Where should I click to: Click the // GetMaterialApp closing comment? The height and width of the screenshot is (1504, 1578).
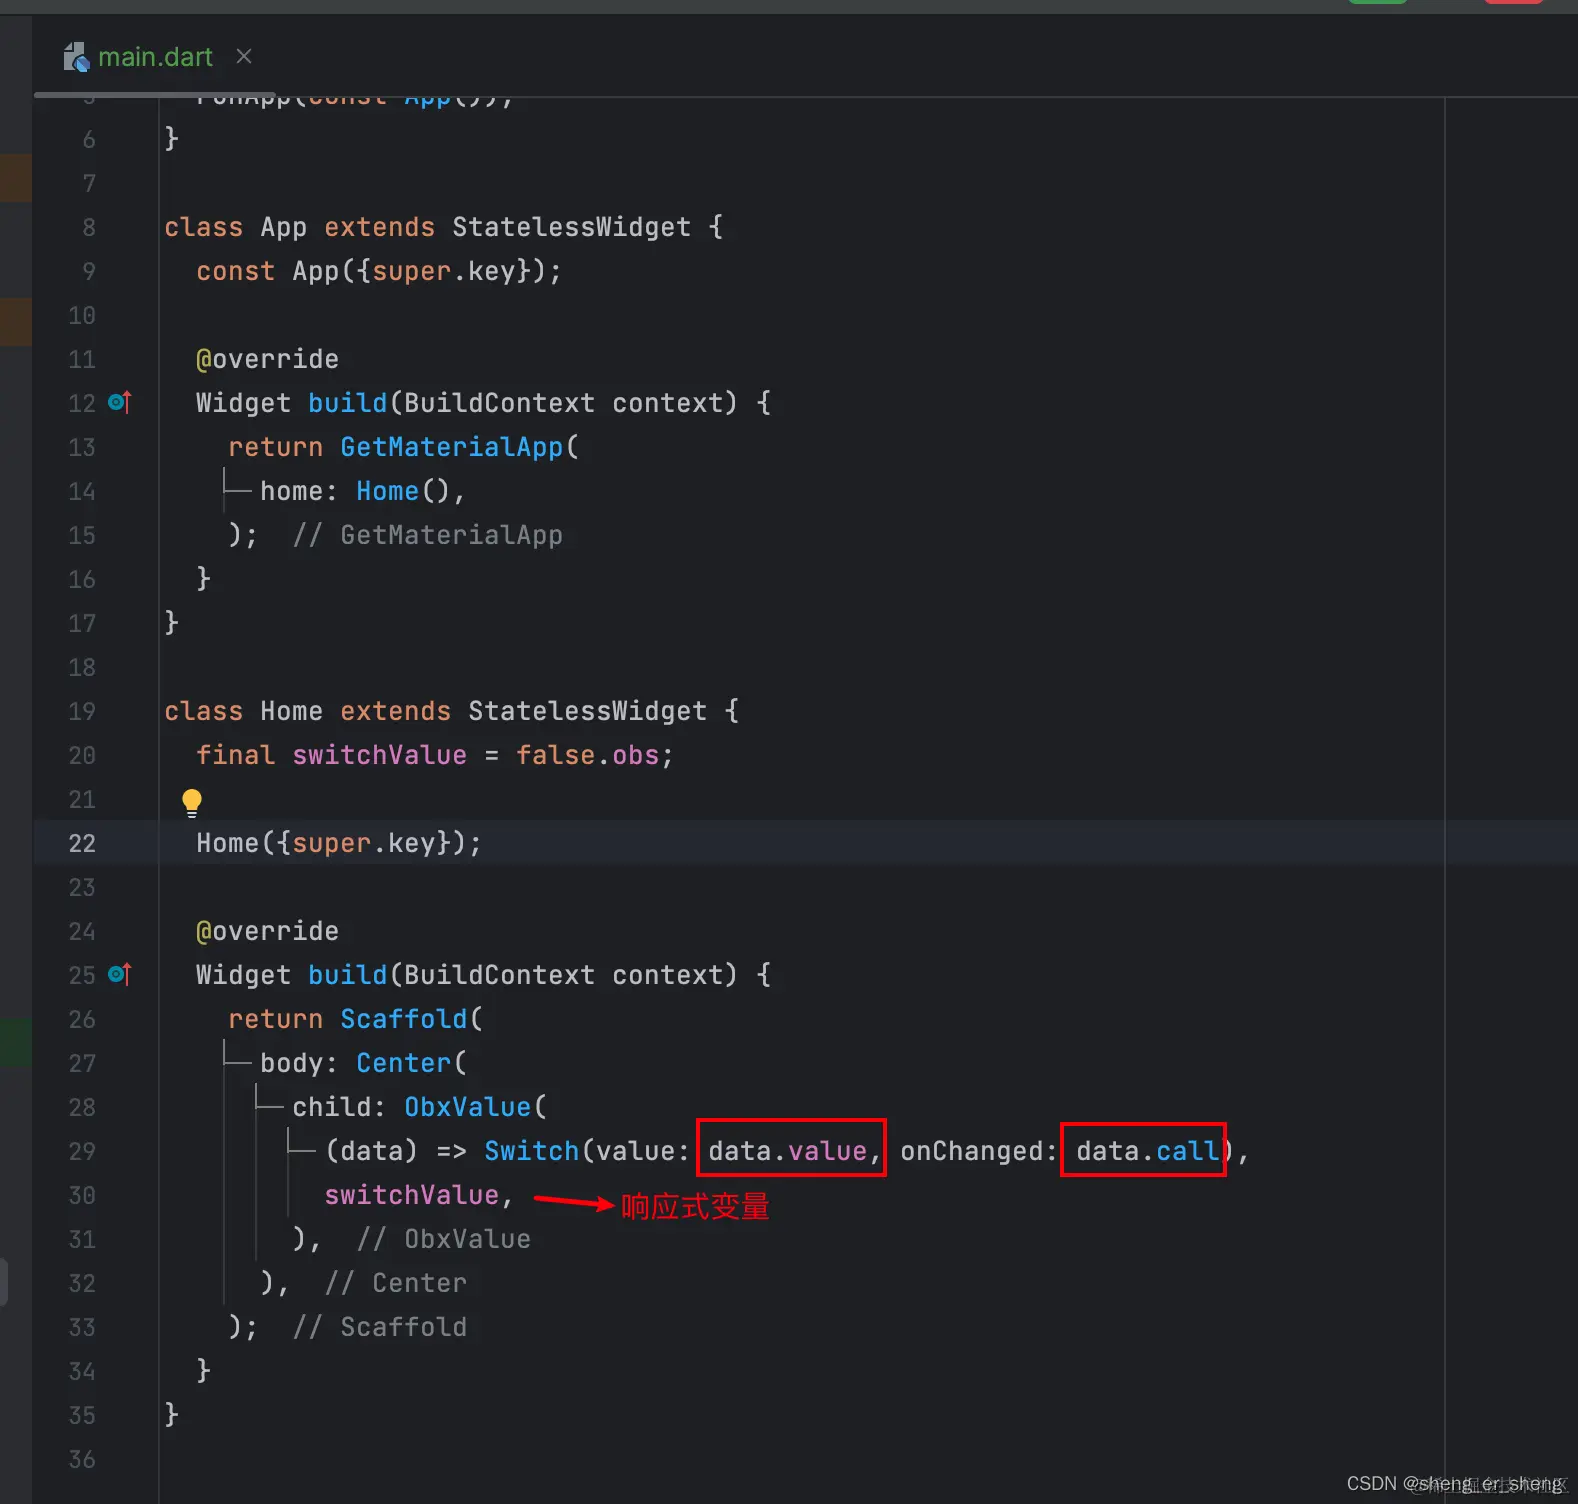(428, 535)
